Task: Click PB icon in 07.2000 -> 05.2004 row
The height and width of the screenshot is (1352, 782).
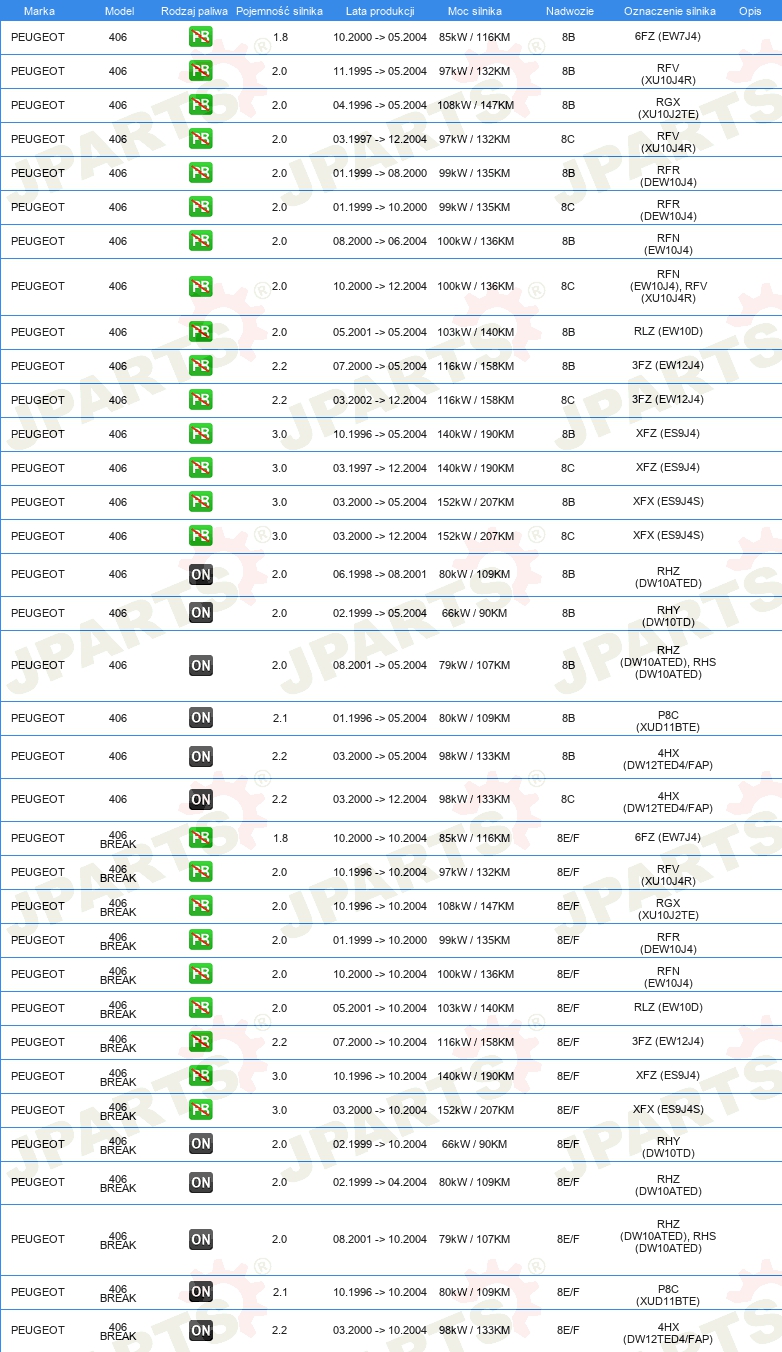Action: tap(201, 366)
